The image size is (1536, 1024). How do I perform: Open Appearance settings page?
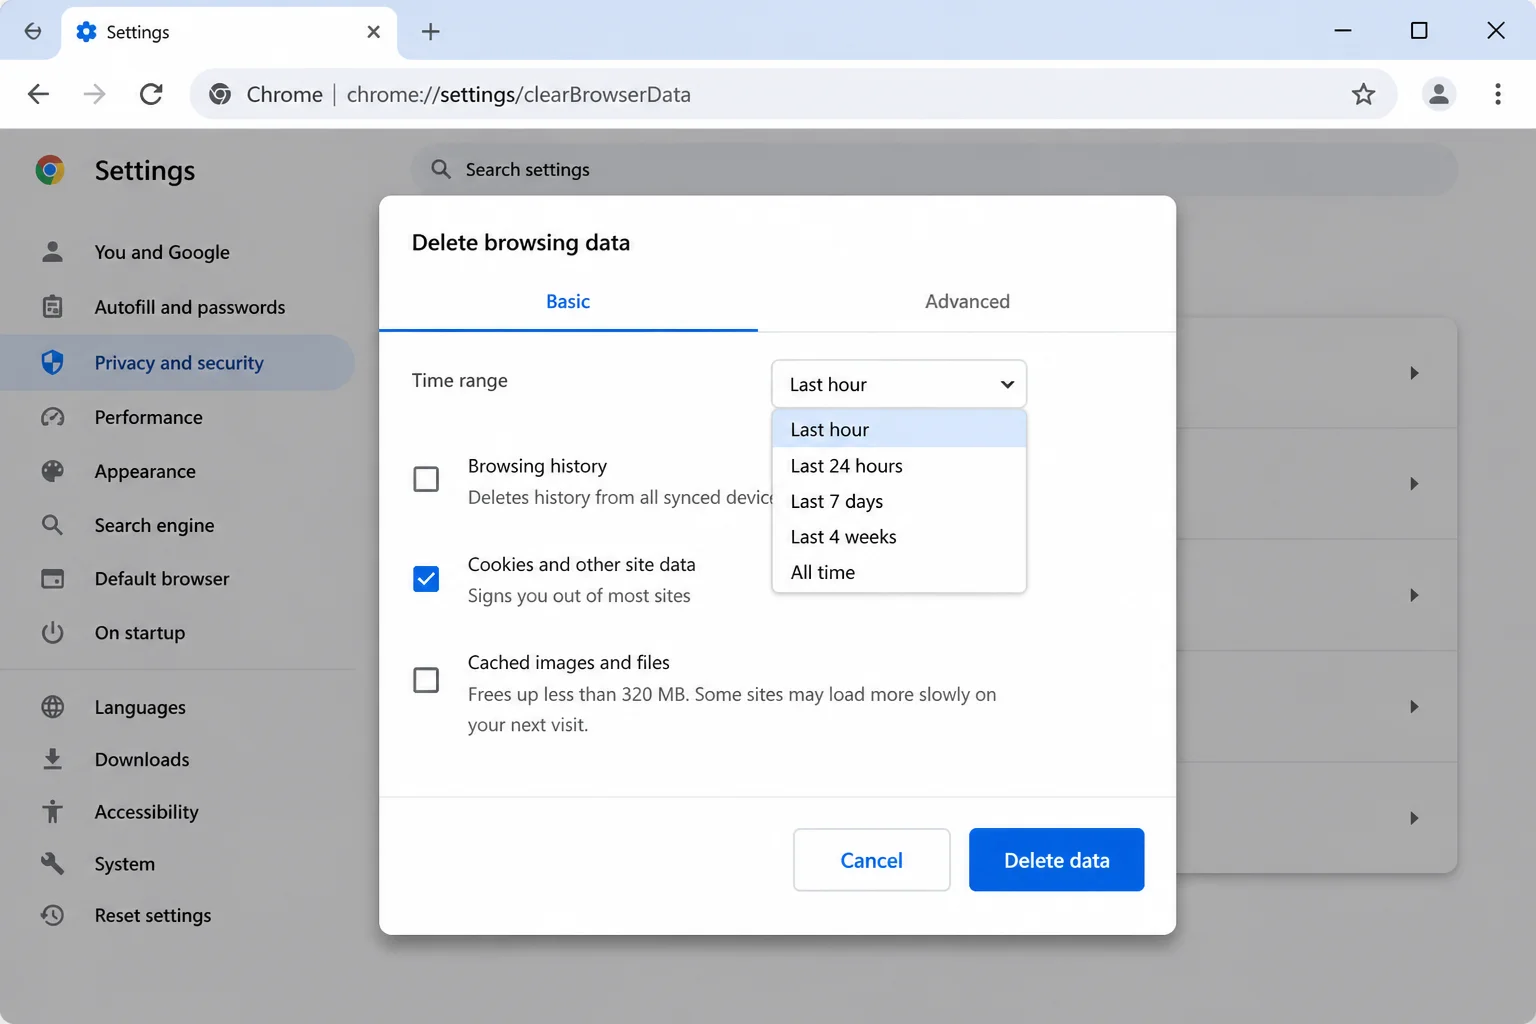coord(145,471)
